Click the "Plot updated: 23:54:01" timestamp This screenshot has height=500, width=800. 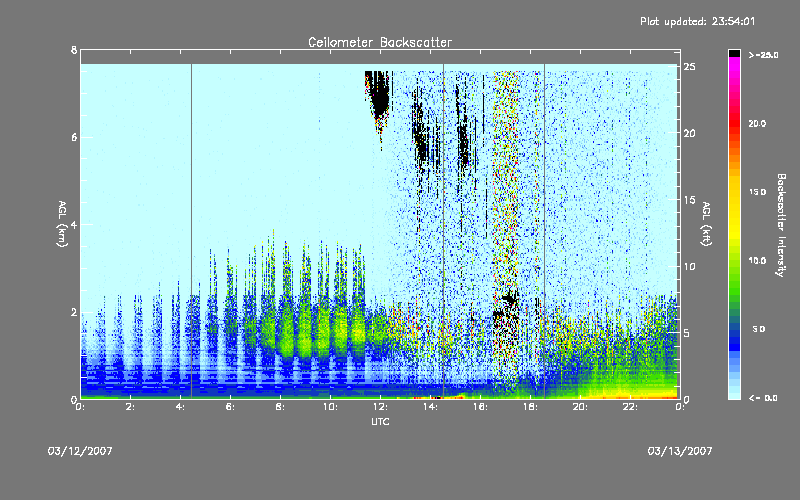click(x=697, y=21)
